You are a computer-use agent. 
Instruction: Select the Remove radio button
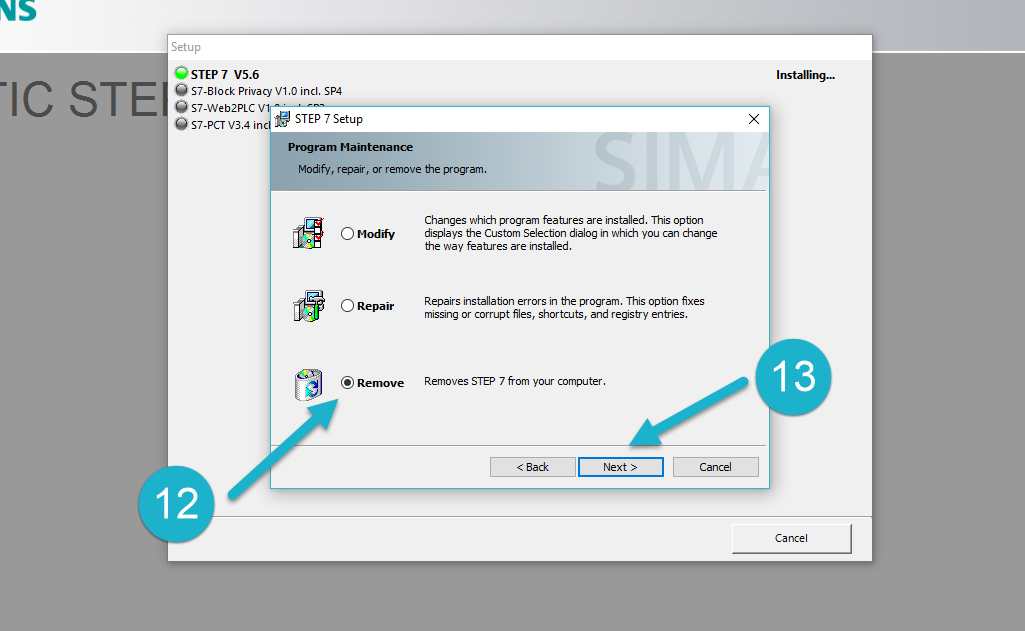[x=347, y=383]
